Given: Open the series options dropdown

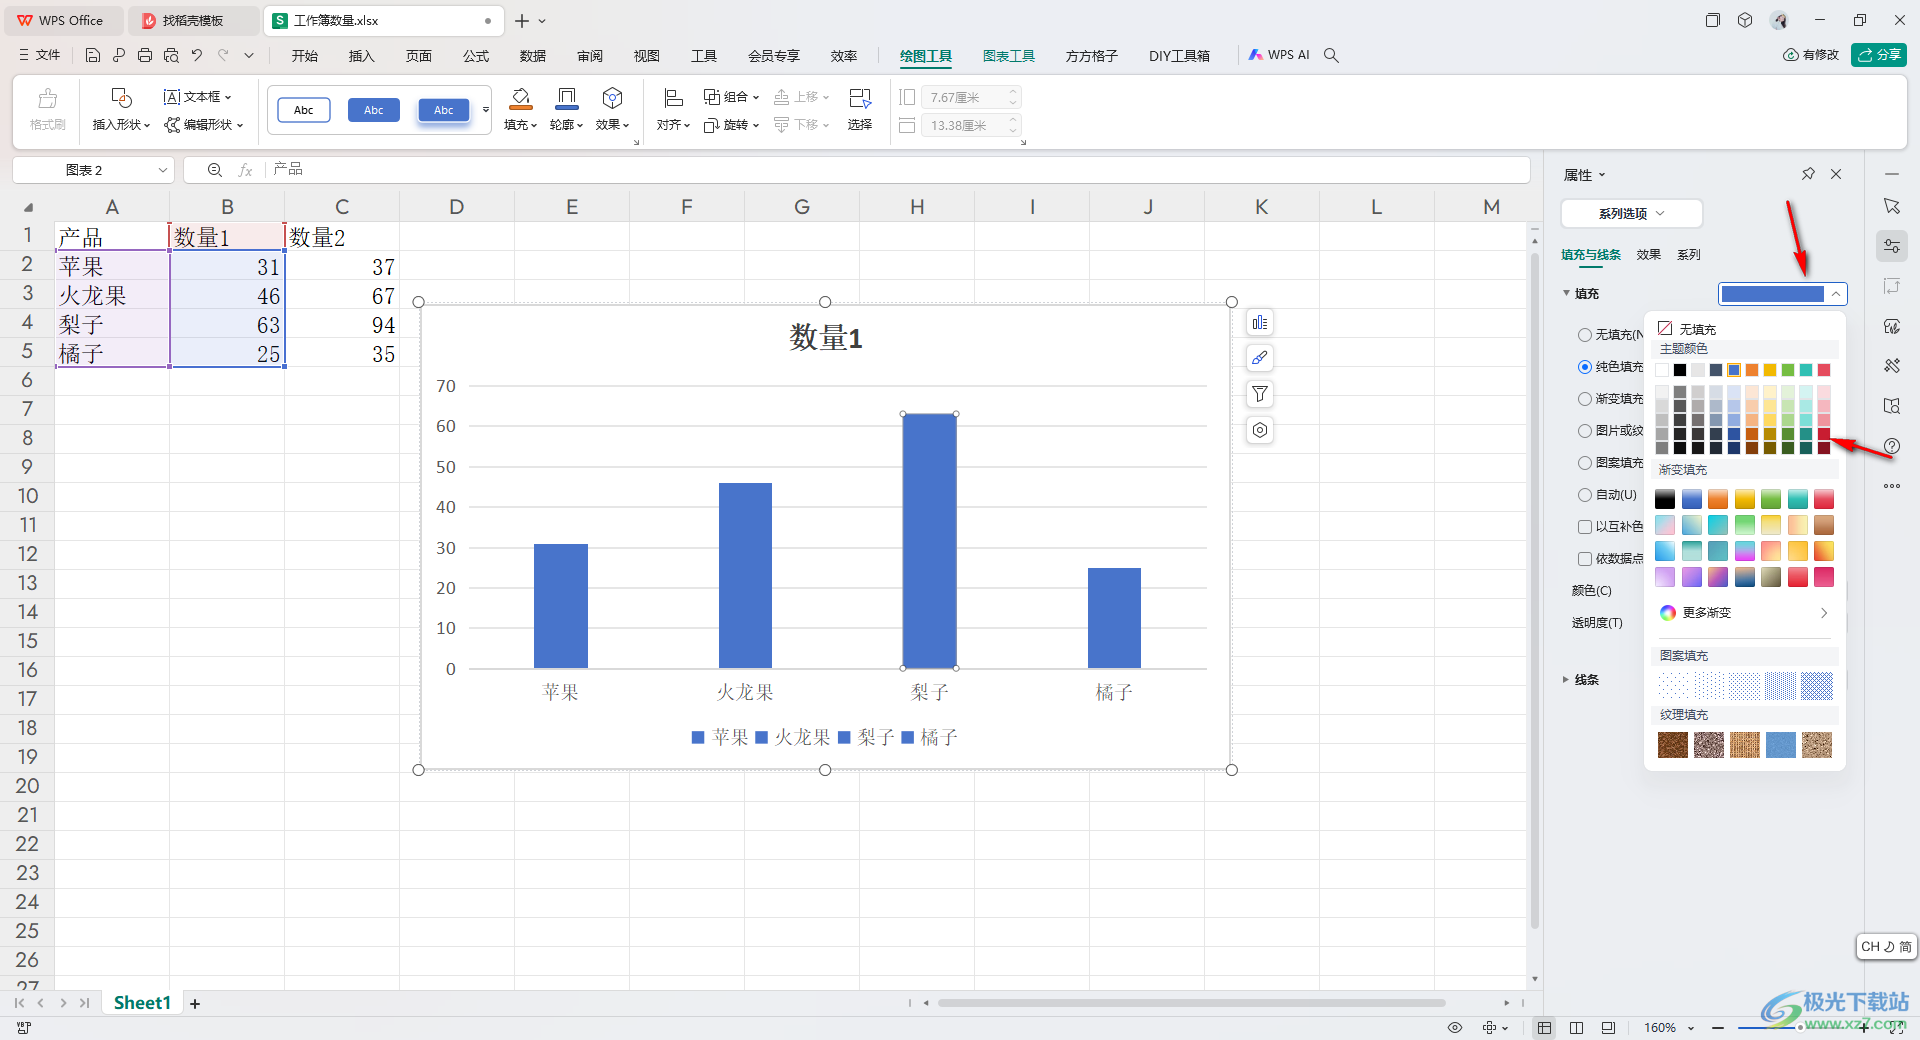Looking at the screenshot, I should 1631,213.
